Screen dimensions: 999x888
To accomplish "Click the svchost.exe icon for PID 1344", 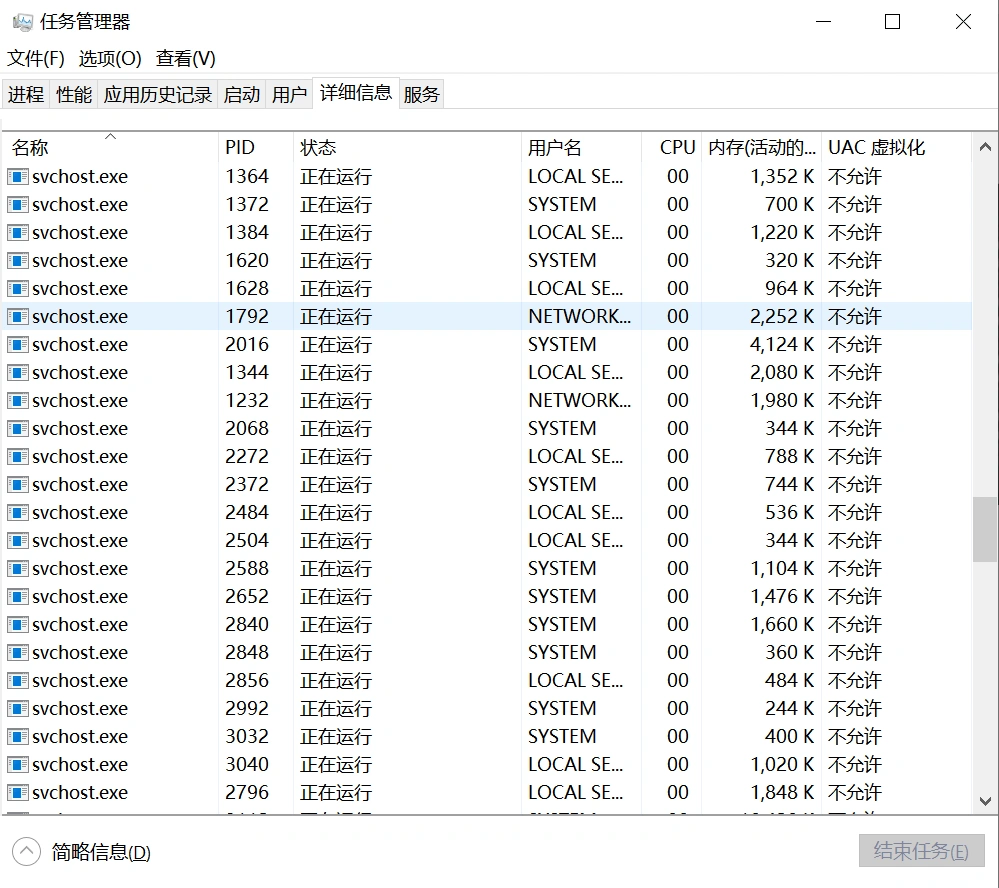I will point(18,373).
